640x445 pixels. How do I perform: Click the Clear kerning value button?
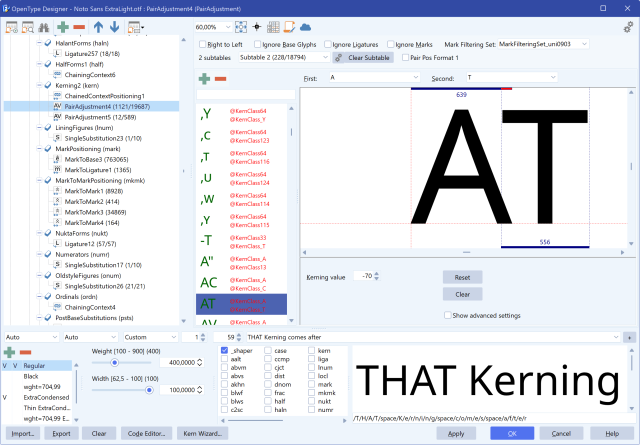(462, 294)
